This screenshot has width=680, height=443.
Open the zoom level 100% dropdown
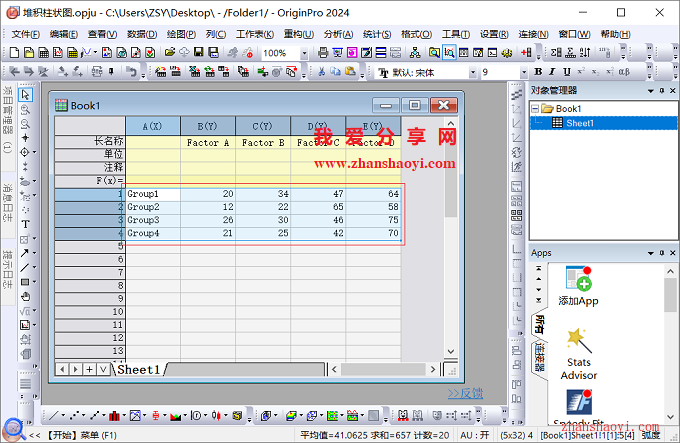(304, 53)
